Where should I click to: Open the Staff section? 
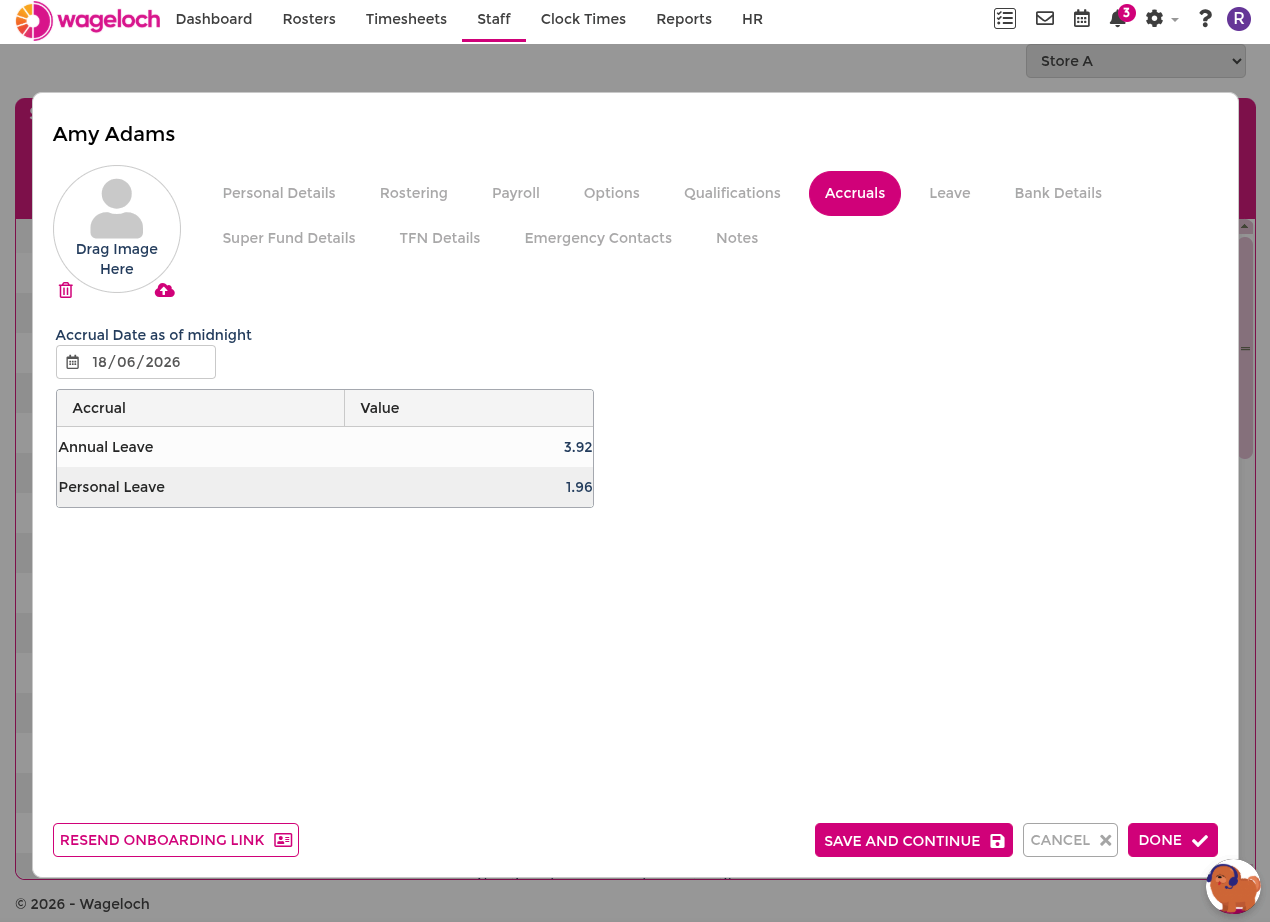494,19
